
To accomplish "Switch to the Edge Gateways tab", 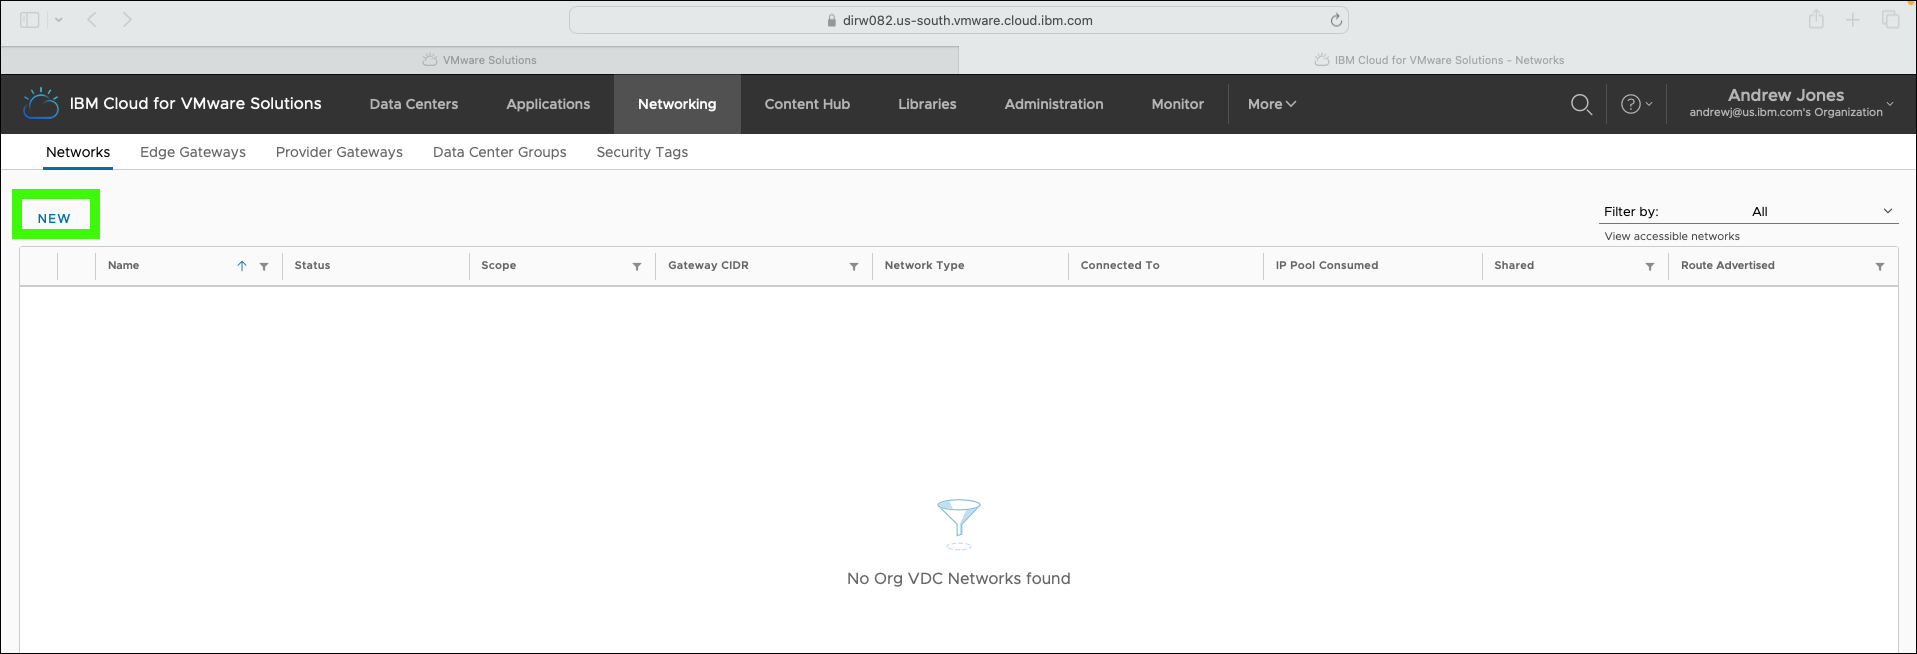I will click(x=193, y=152).
